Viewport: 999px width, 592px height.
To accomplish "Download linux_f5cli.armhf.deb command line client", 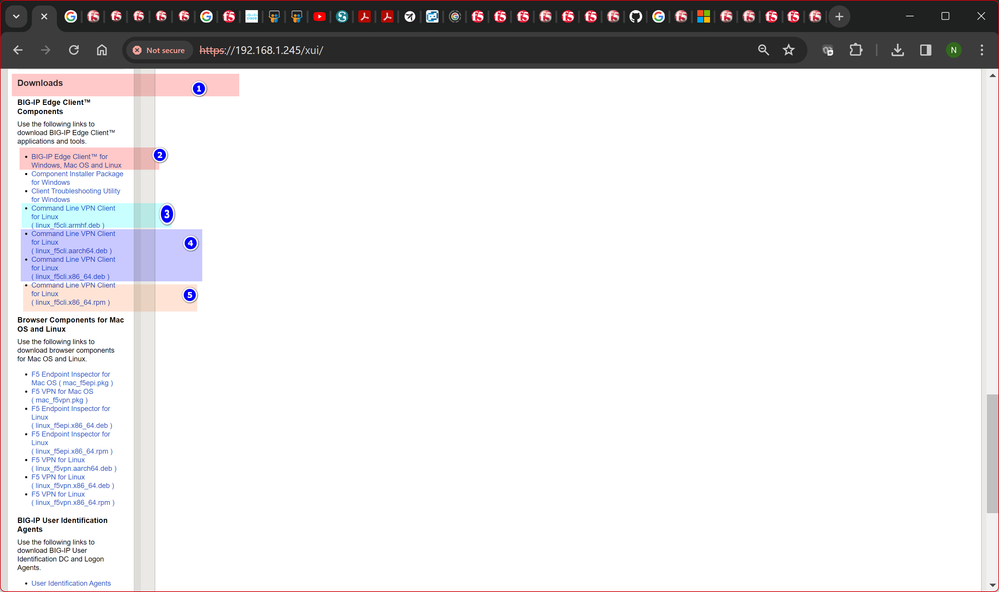I will point(73,217).
